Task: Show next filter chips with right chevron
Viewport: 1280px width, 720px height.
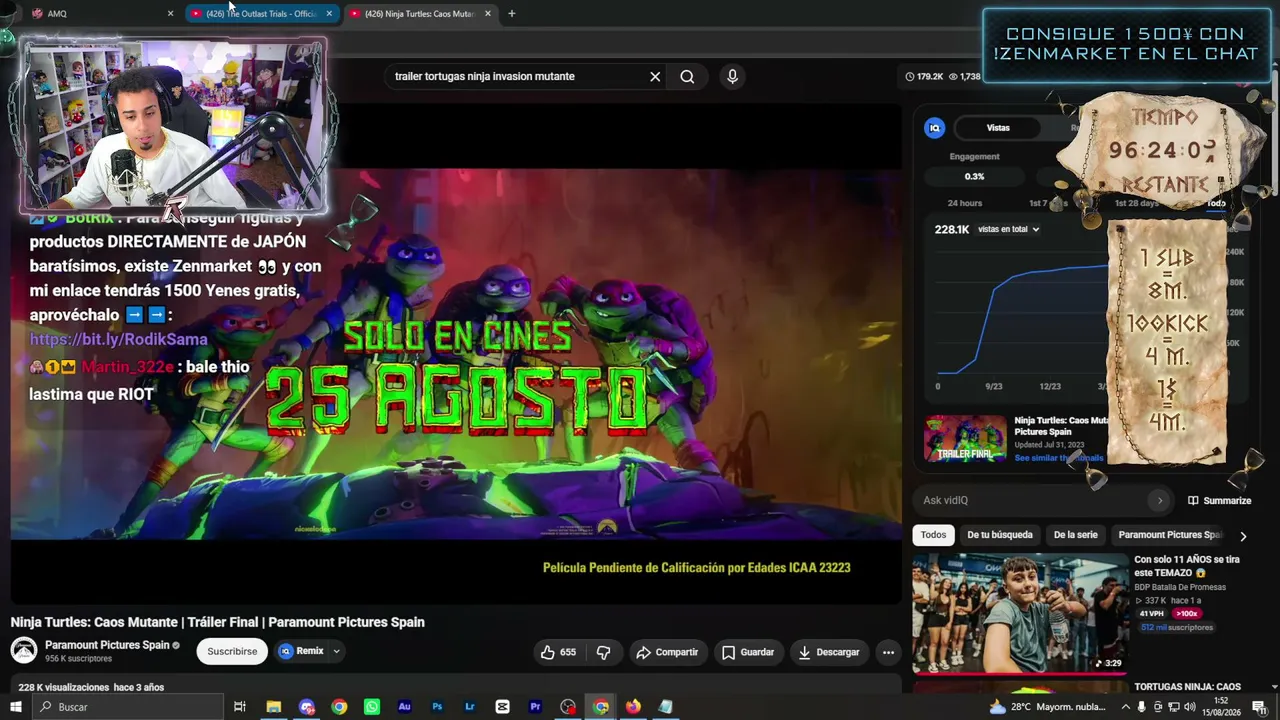Action: pos(1243,536)
